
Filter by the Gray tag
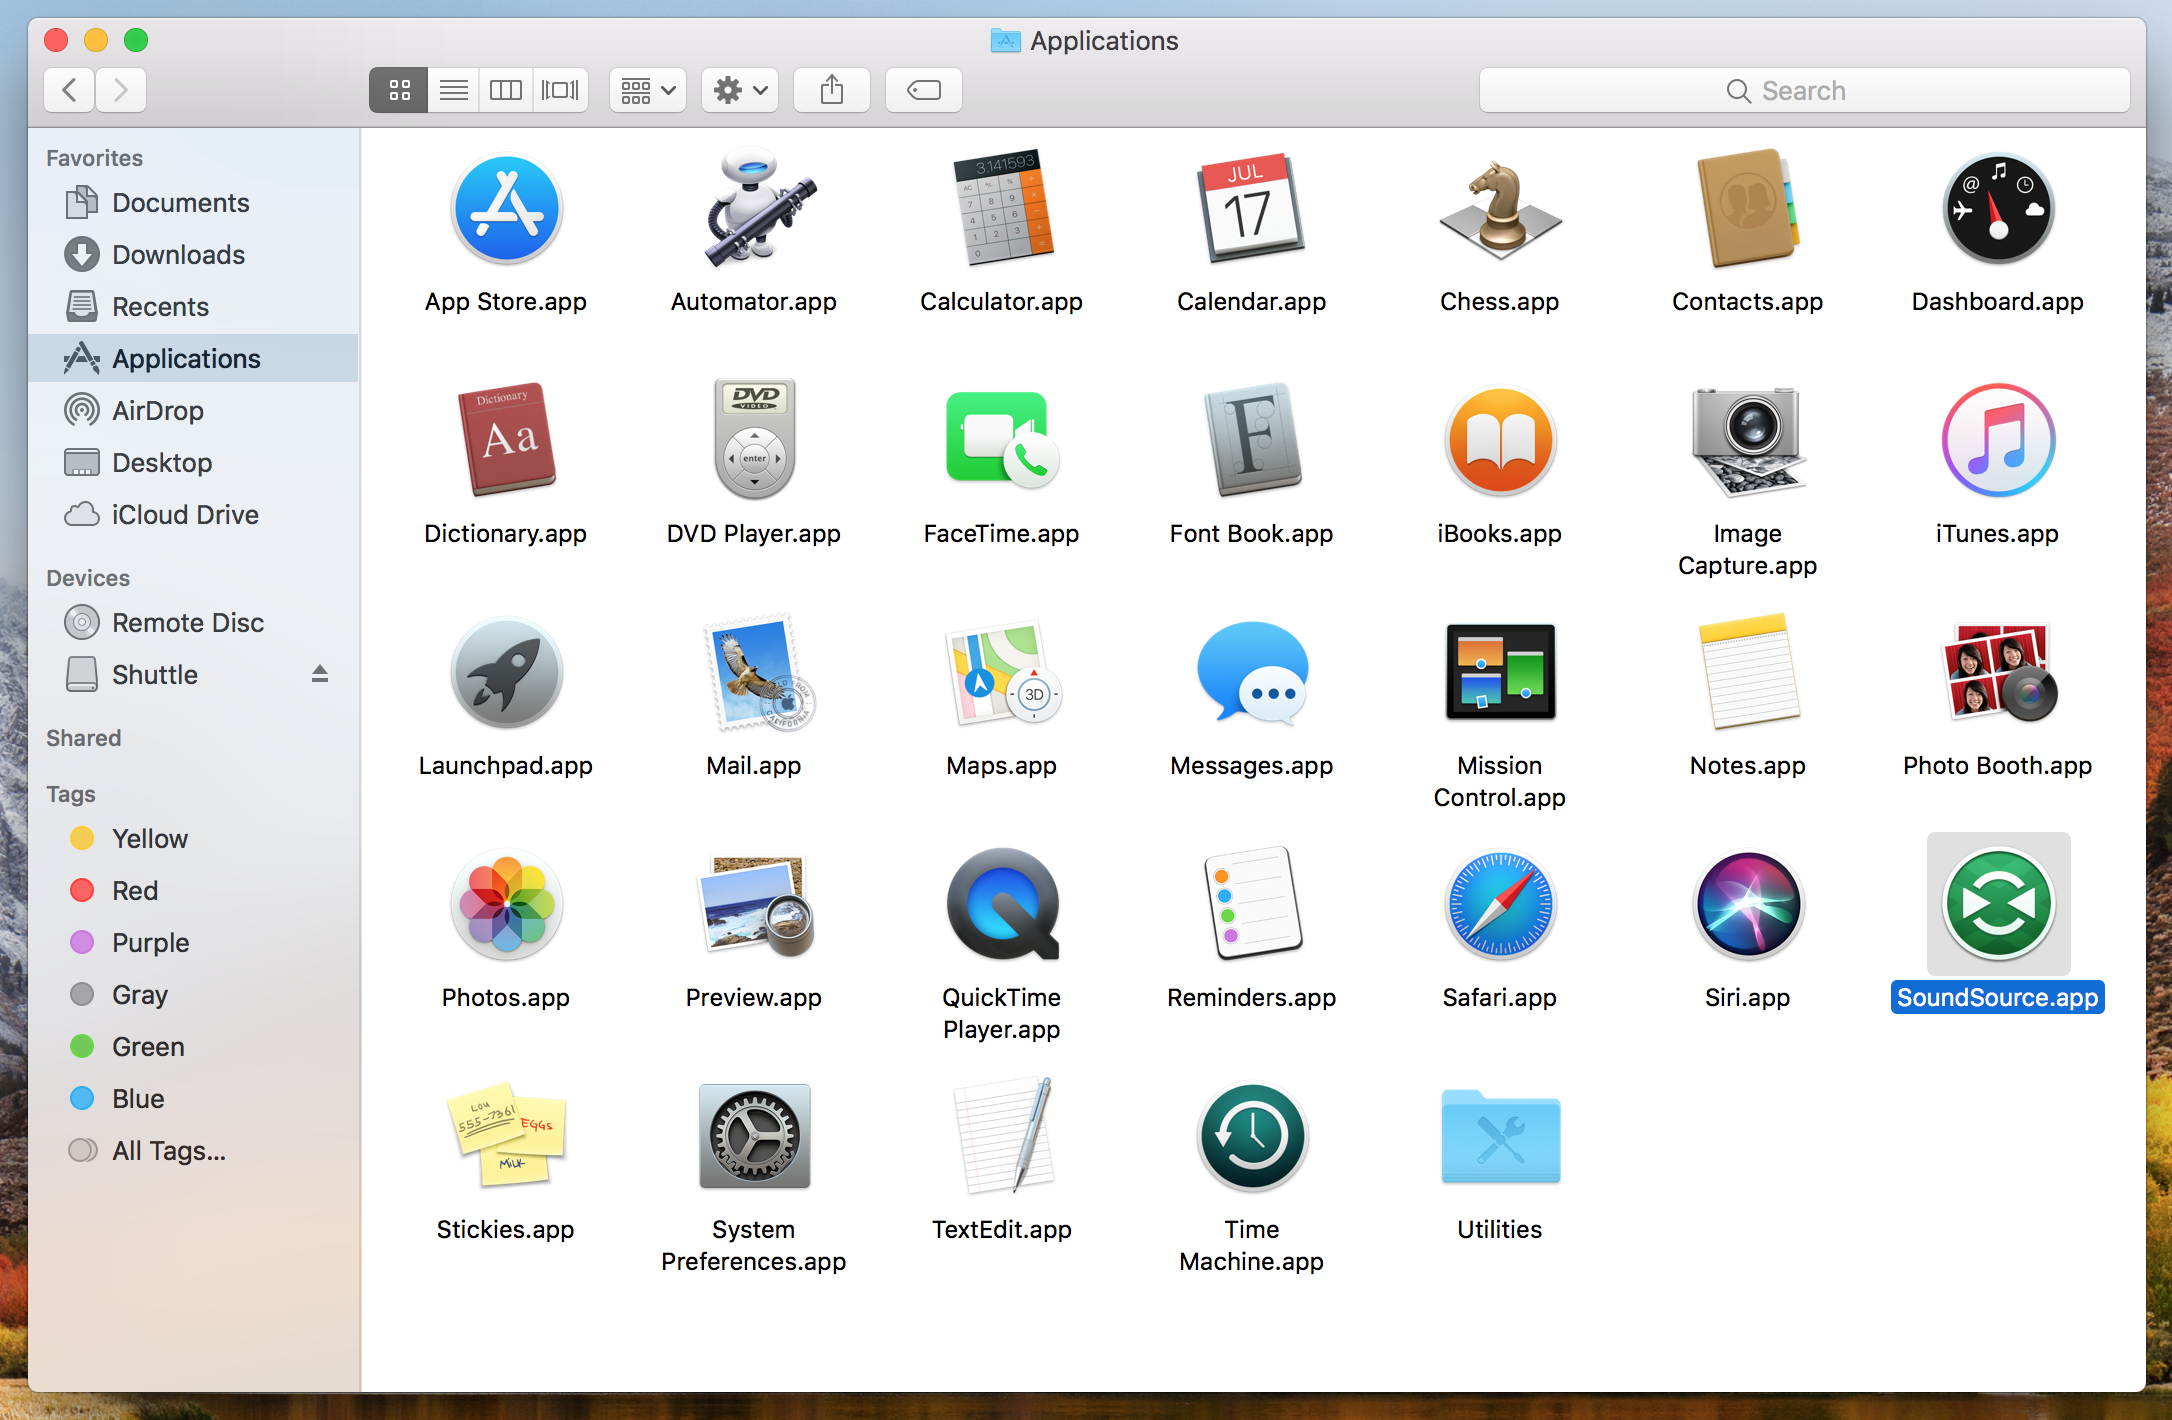193,995
